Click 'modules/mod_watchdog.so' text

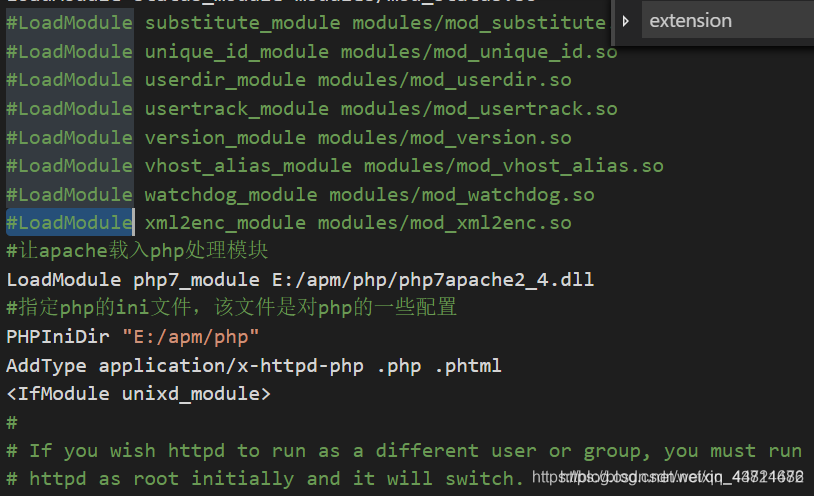point(462,195)
